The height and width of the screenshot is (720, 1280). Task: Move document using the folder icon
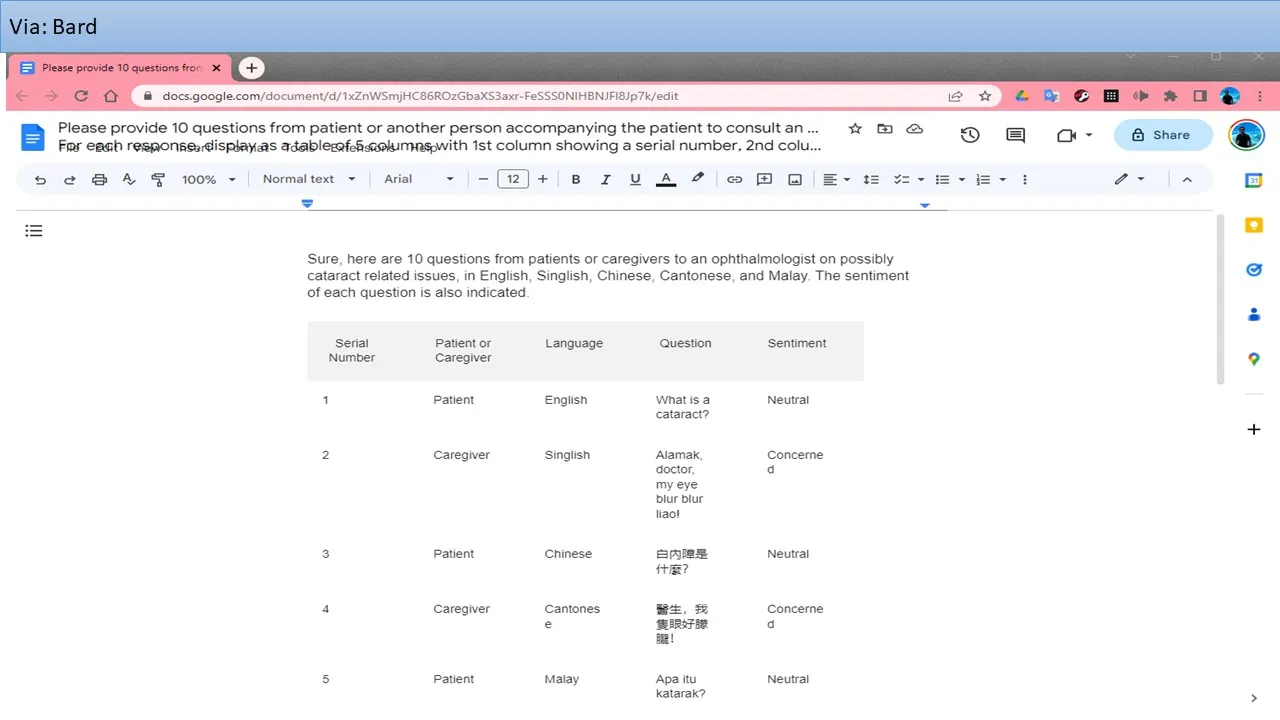(885, 129)
